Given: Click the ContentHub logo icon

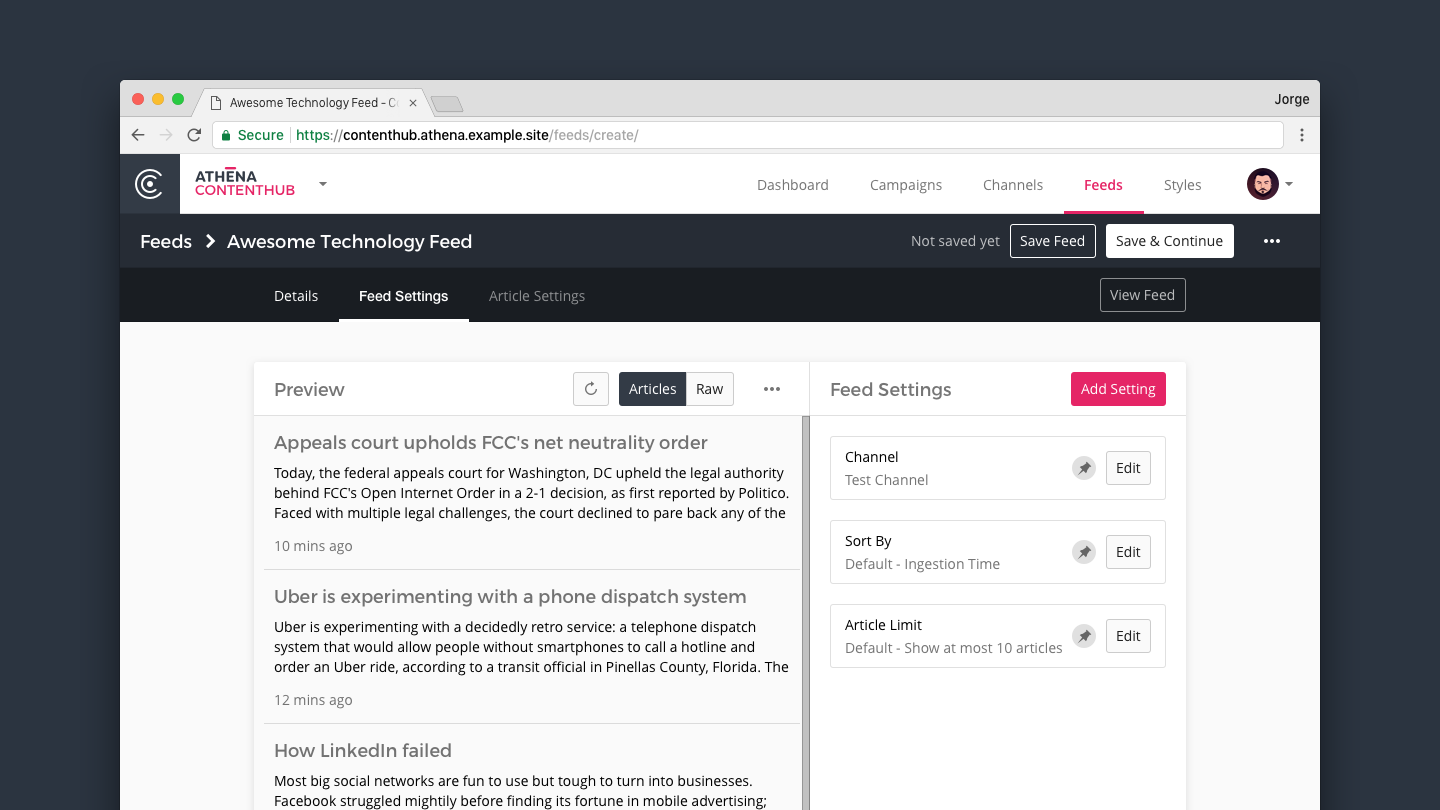Looking at the screenshot, I should tap(149, 184).
